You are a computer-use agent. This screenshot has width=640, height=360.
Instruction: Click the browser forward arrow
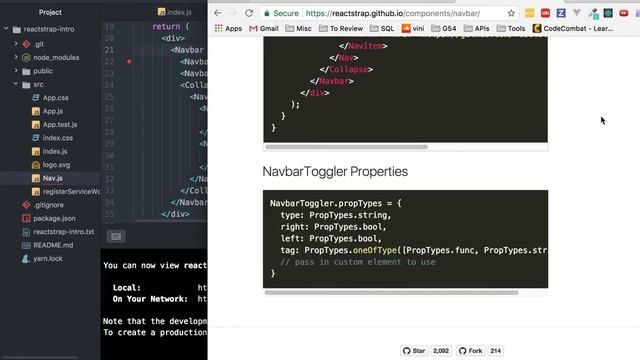click(x=233, y=13)
